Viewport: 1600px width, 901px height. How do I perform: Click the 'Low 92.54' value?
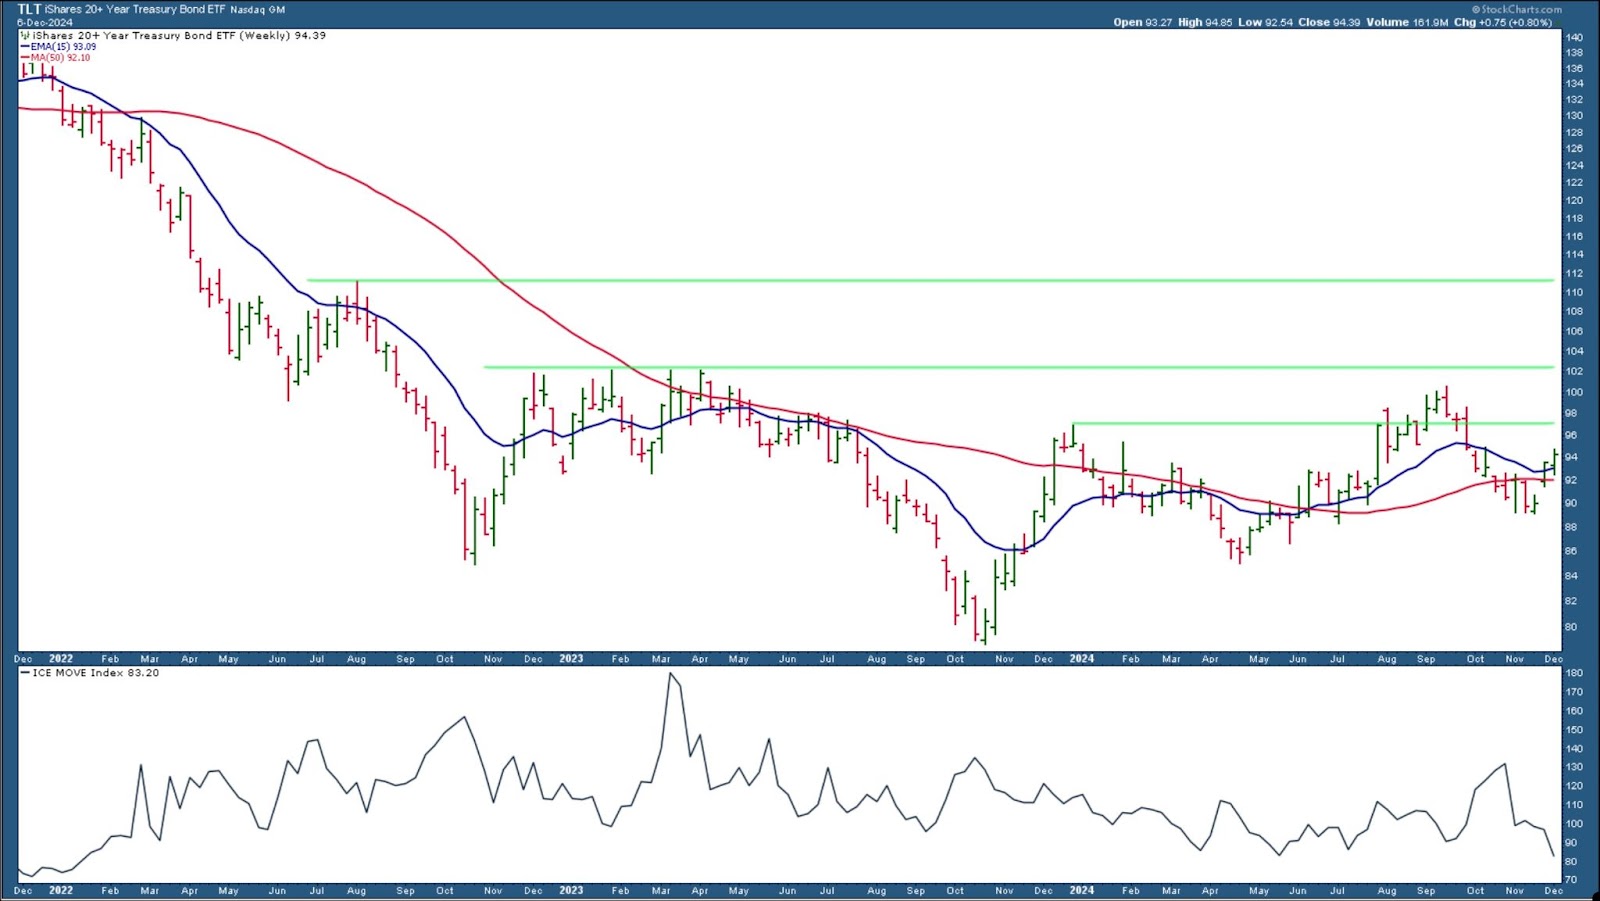1265,22
